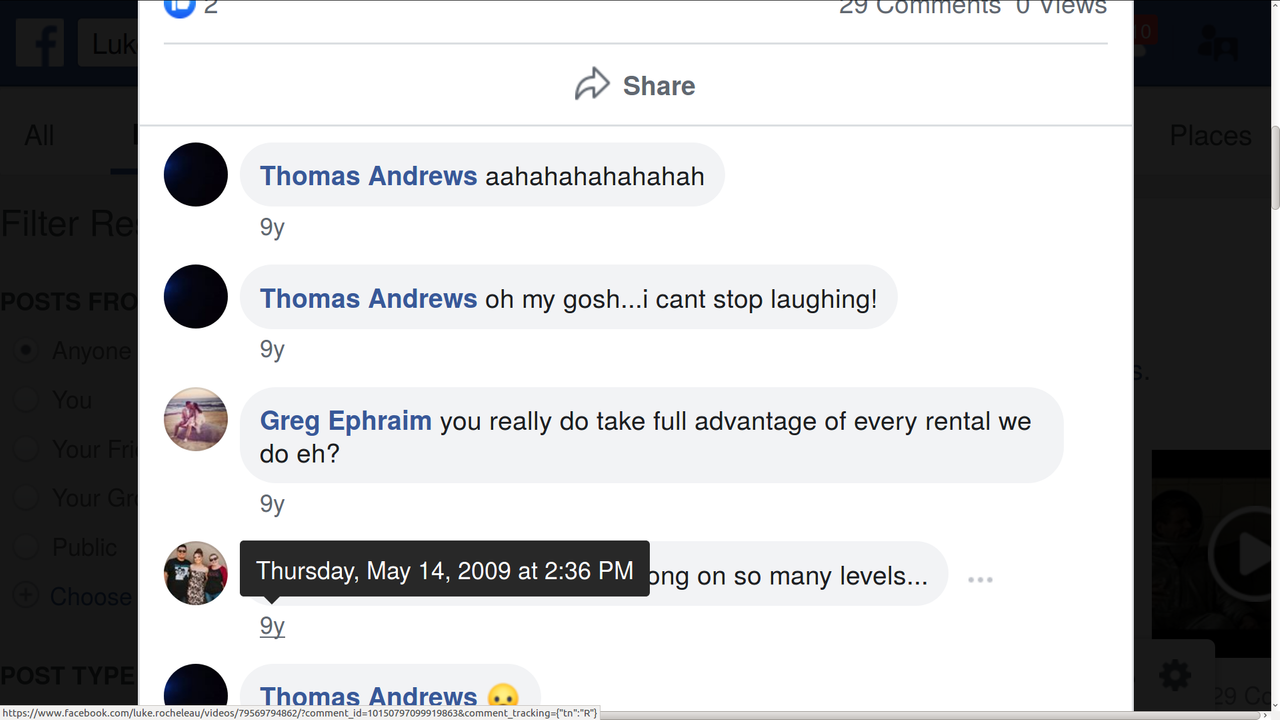Expand the "Choose a source" plus option
The image size is (1280, 720).
tap(27, 596)
